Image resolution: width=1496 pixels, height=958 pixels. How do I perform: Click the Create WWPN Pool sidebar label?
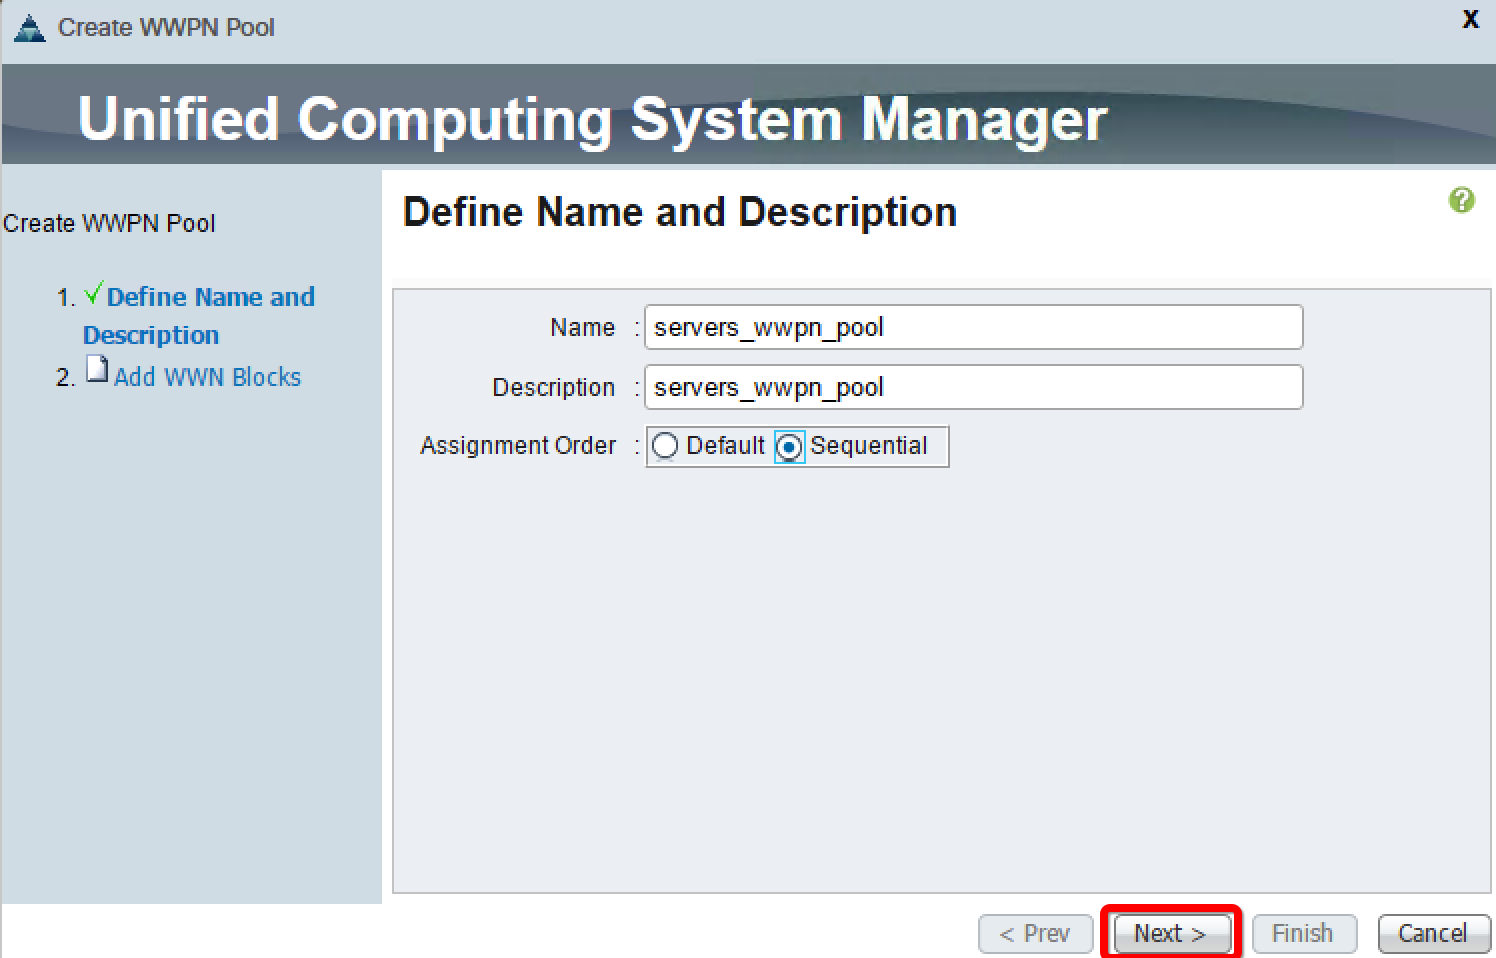[109, 223]
